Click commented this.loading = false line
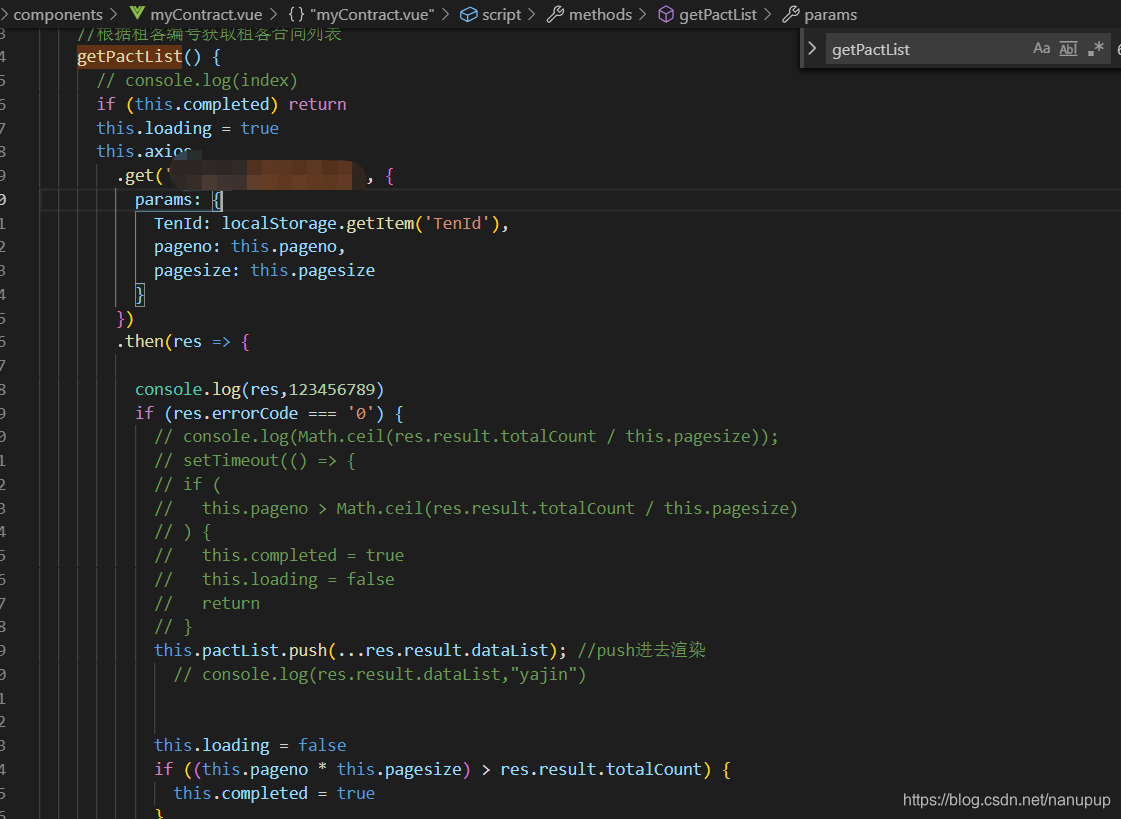Viewport: 1121px width, 819px height. tap(274, 579)
